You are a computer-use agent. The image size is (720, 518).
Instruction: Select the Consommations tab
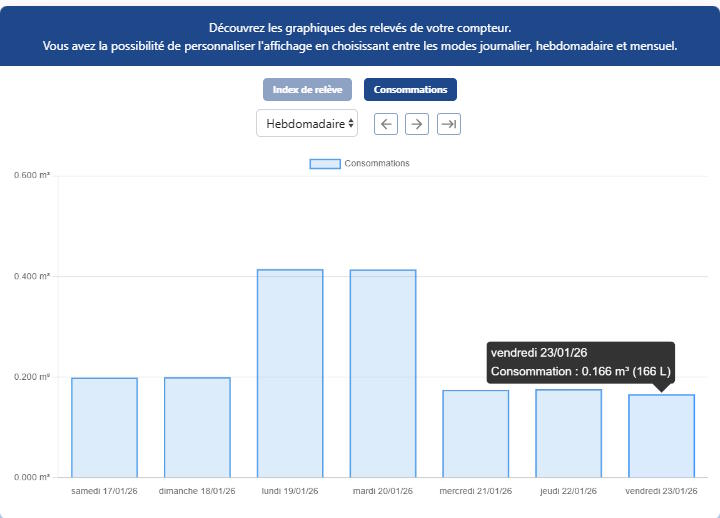[410, 90]
